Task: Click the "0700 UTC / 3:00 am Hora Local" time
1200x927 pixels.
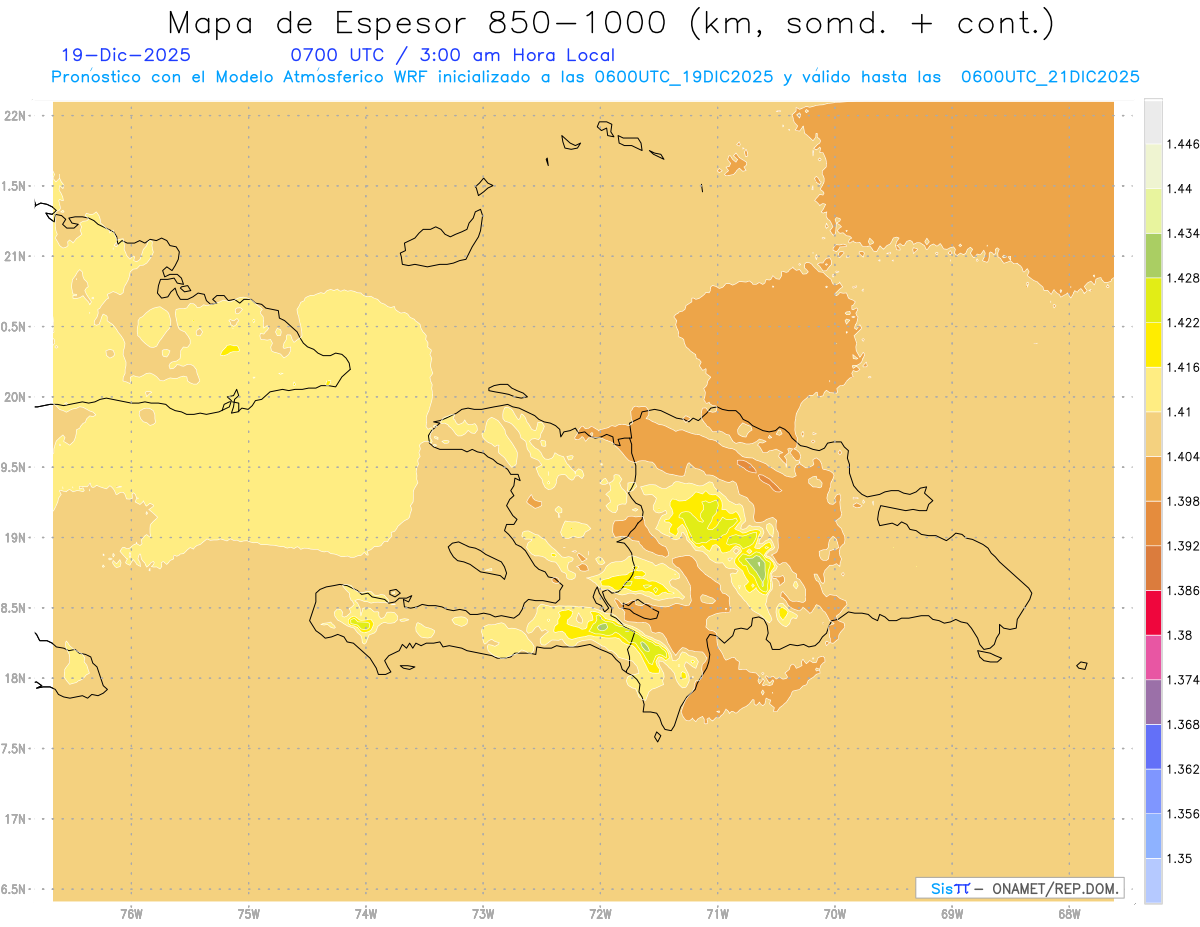Action: [452, 56]
